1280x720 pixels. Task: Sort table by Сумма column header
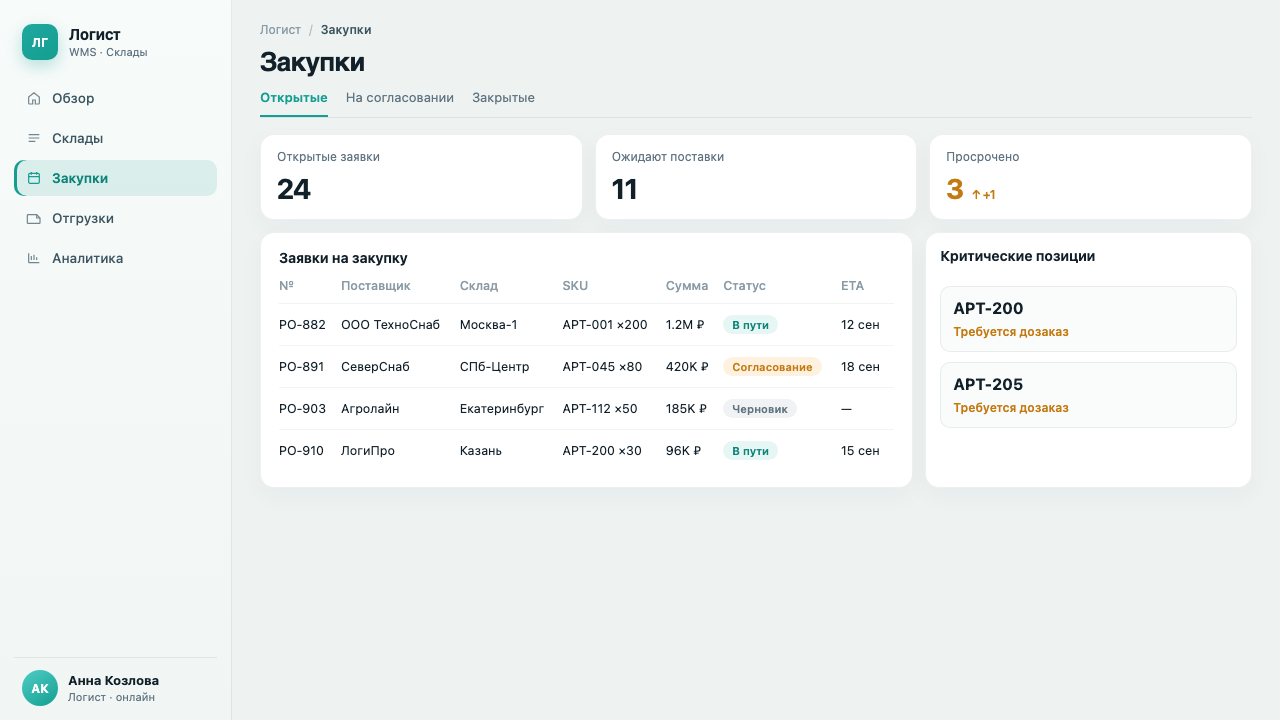pos(687,286)
